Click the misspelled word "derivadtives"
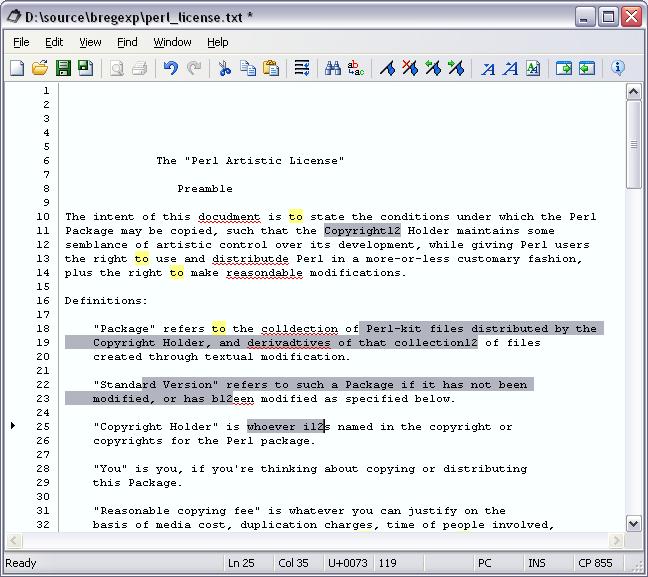 [289, 343]
